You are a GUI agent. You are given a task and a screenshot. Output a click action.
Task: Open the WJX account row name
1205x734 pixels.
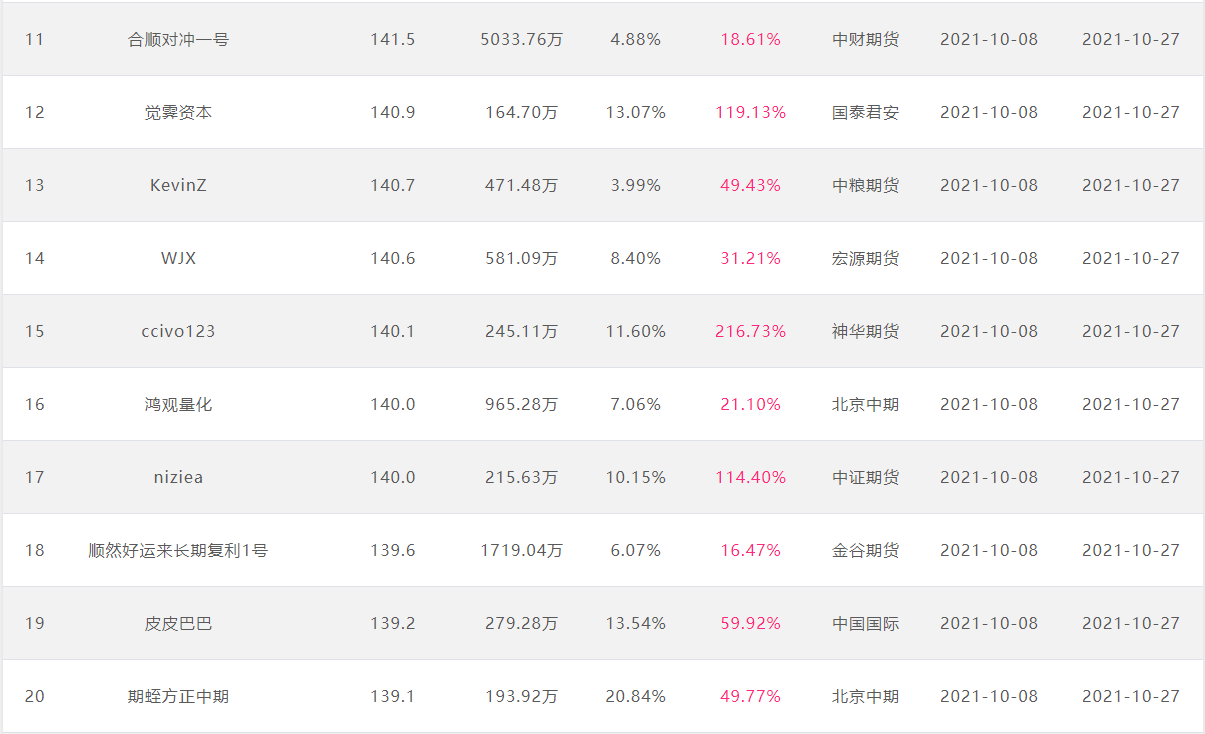tap(178, 259)
